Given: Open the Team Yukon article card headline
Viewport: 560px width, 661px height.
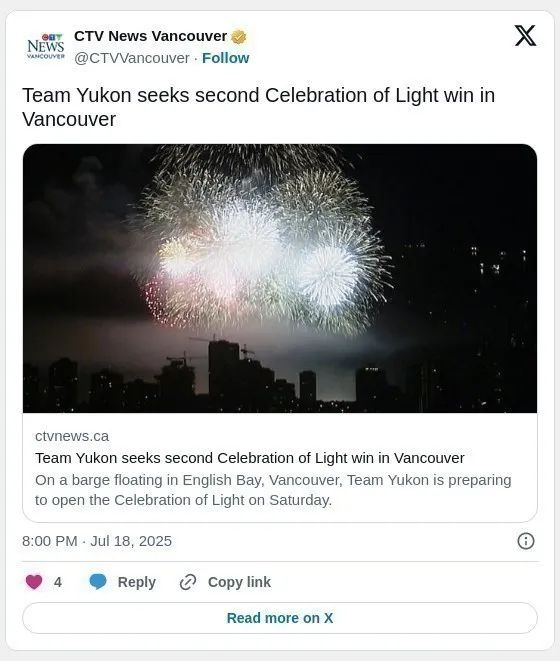Looking at the screenshot, I should [x=250, y=458].
